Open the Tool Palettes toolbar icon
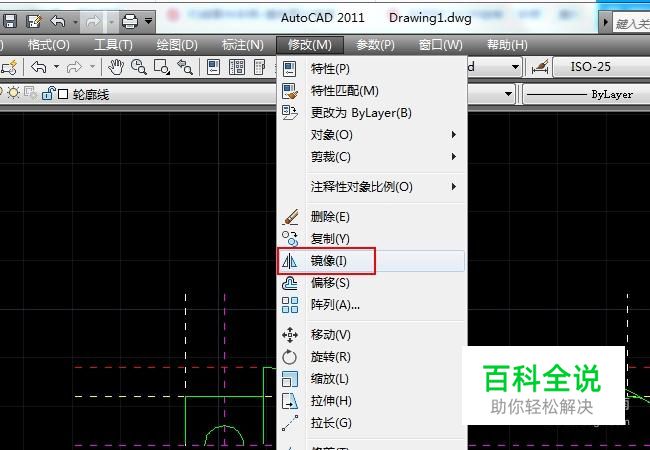 tap(260, 67)
